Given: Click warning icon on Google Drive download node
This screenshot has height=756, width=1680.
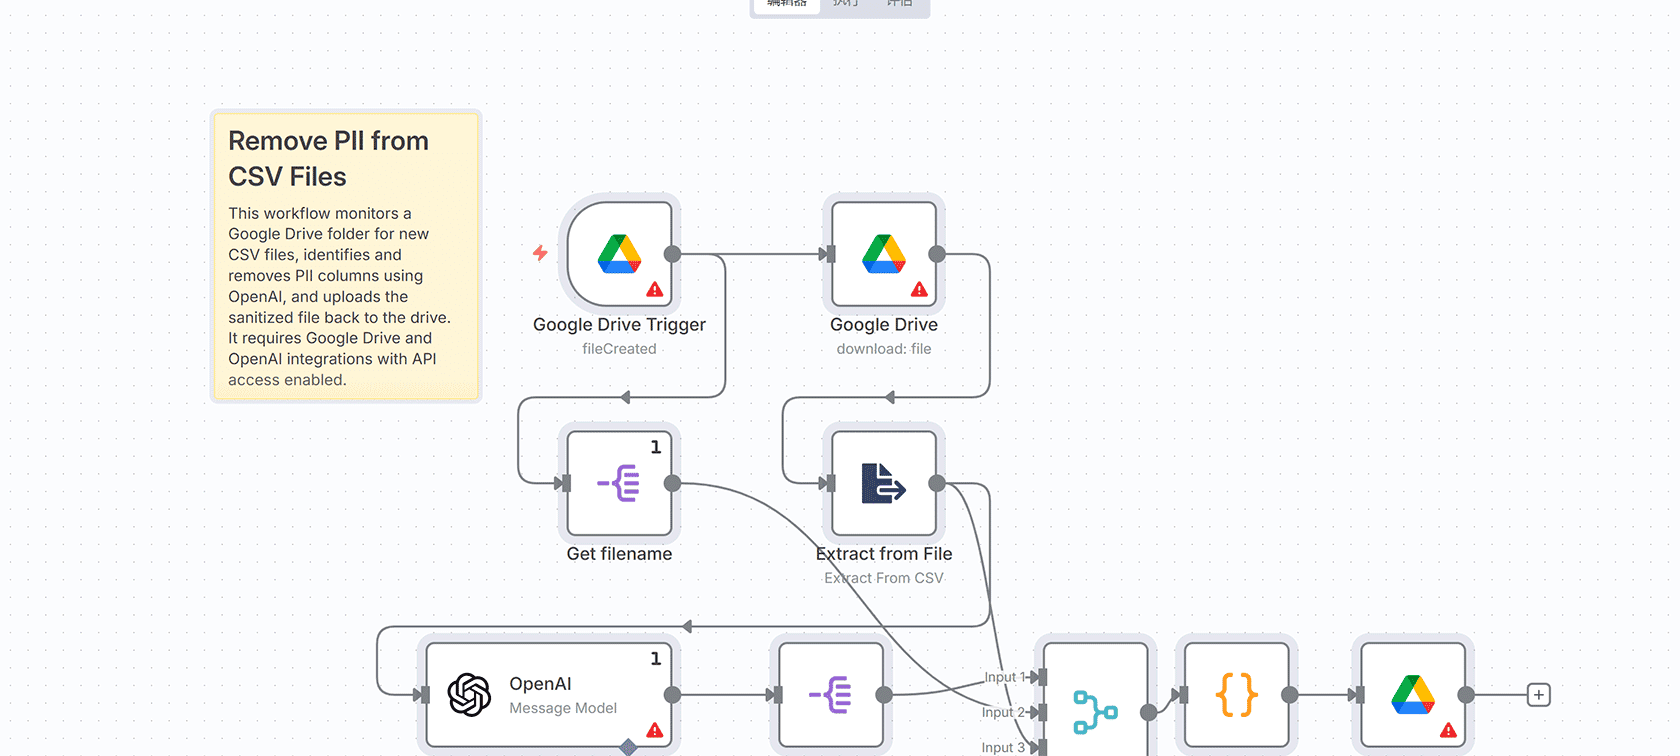Looking at the screenshot, I should click(919, 290).
